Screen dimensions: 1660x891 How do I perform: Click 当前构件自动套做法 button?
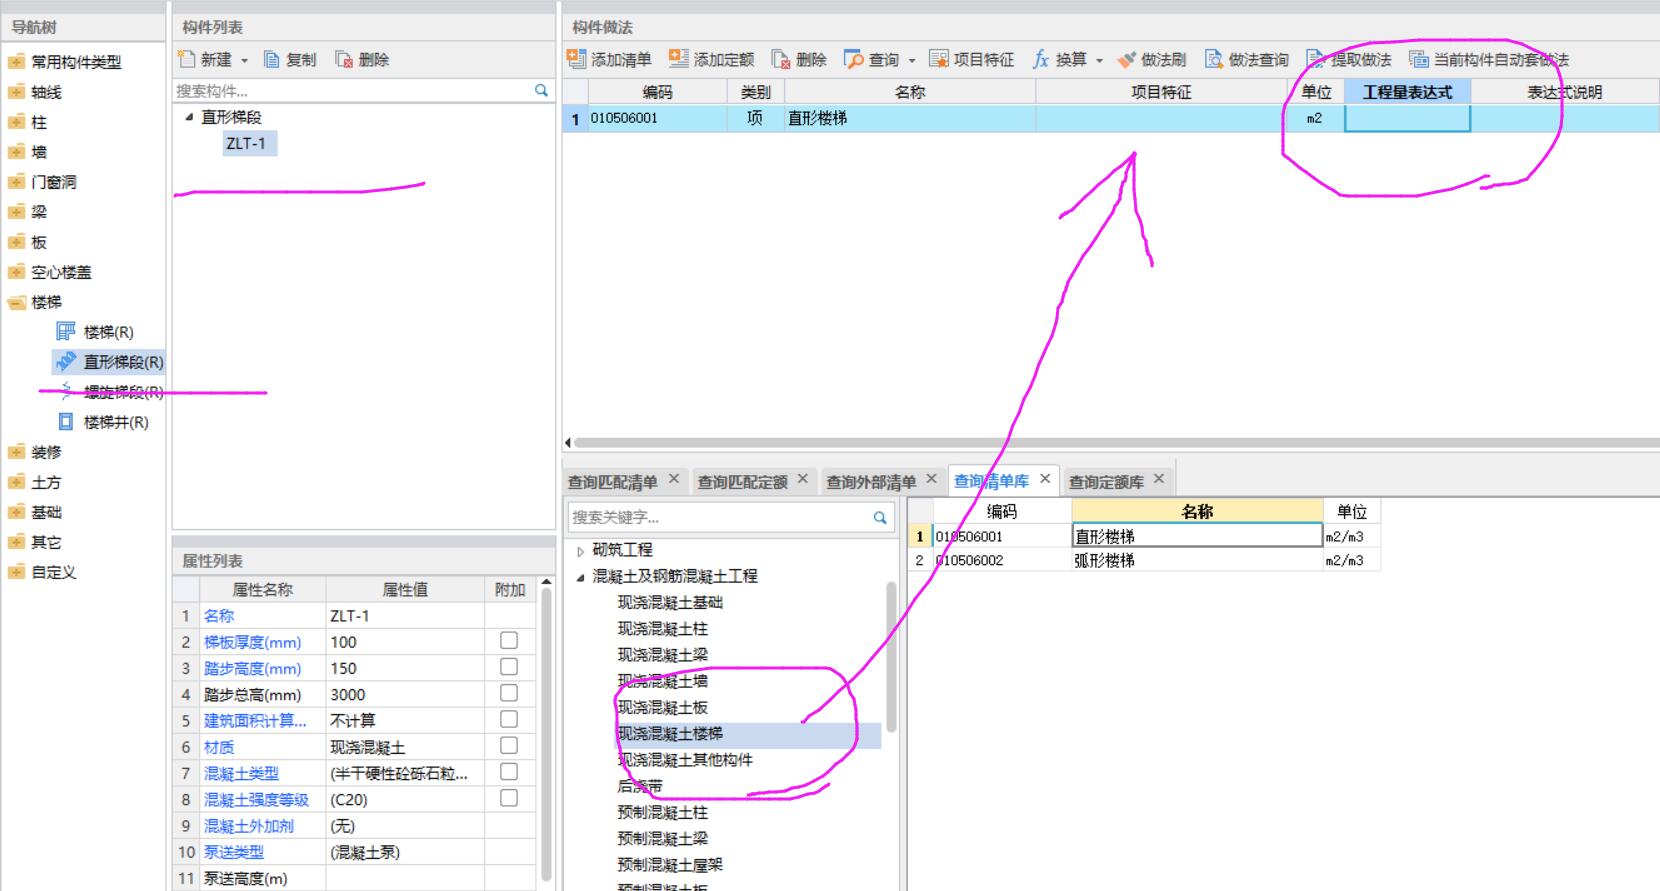click(1489, 60)
